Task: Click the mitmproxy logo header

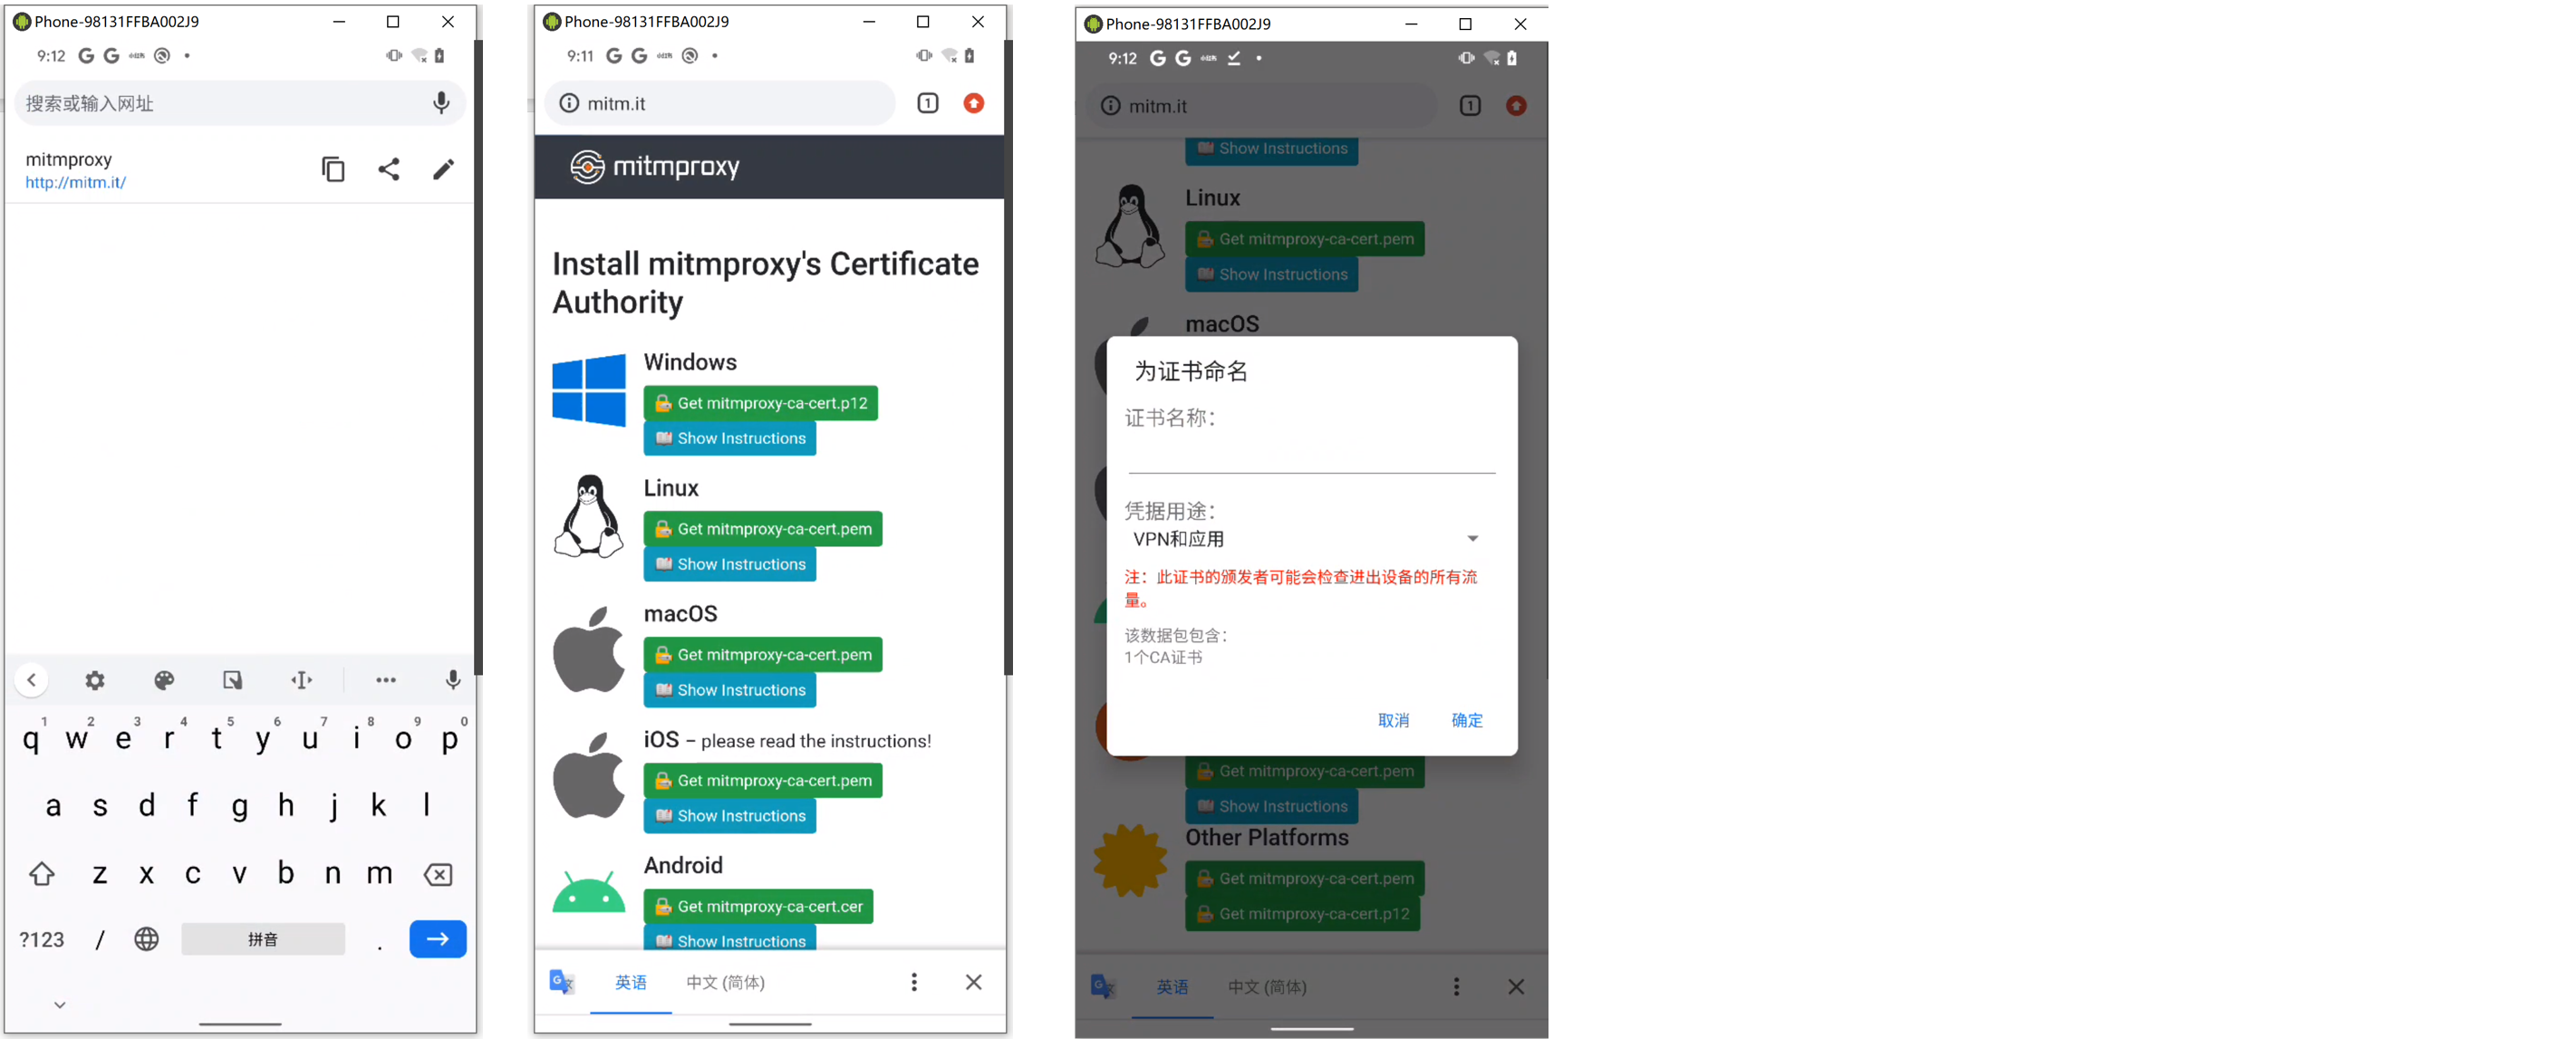Action: pyautogui.click(x=655, y=166)
